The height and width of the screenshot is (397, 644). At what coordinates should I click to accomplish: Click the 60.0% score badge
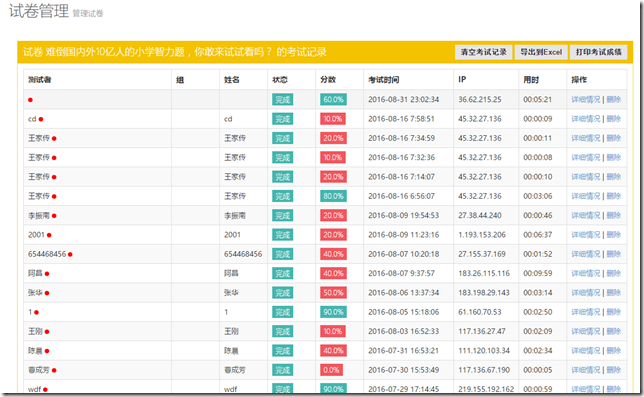pyautogui.click(x=333, y=99)
